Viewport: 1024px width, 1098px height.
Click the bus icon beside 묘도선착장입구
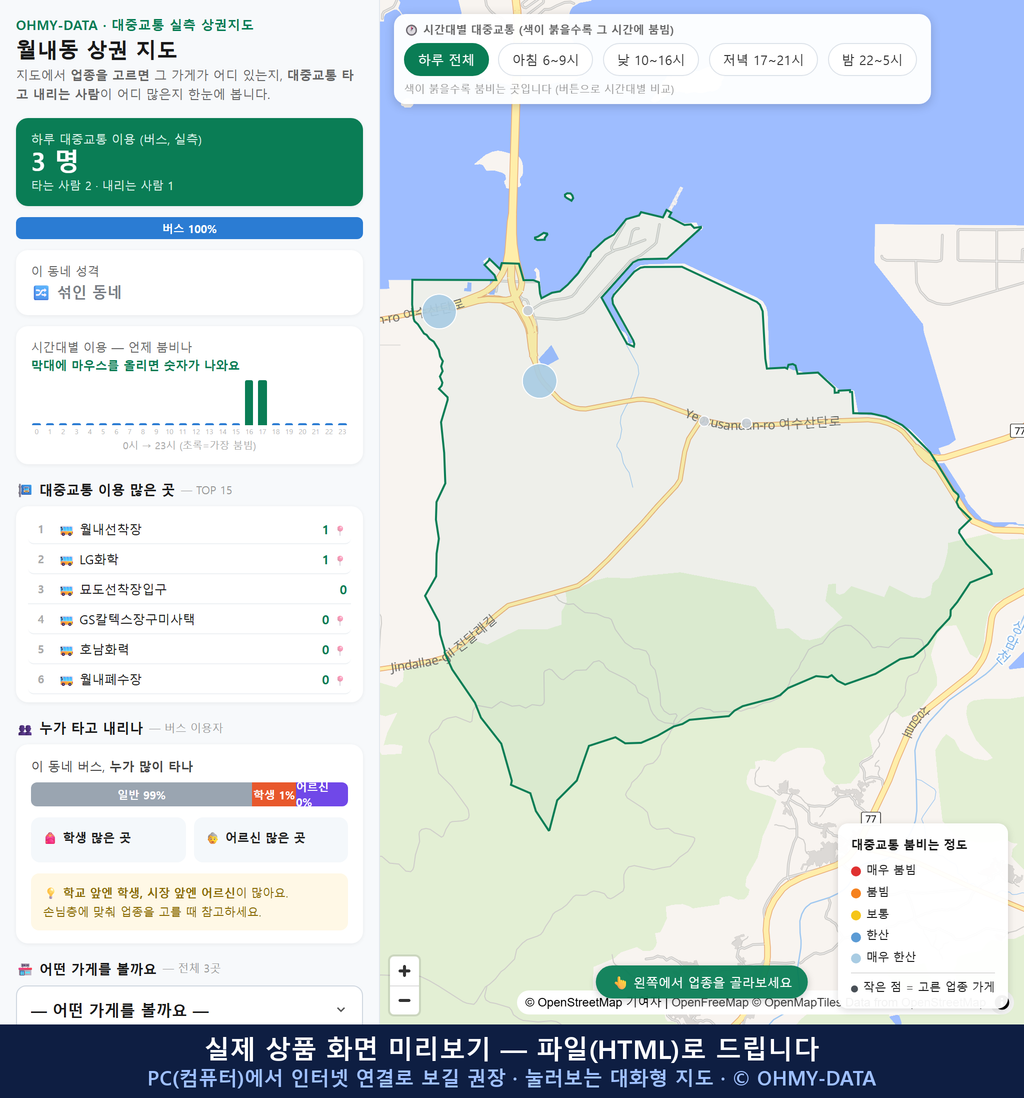coord(66,590)
